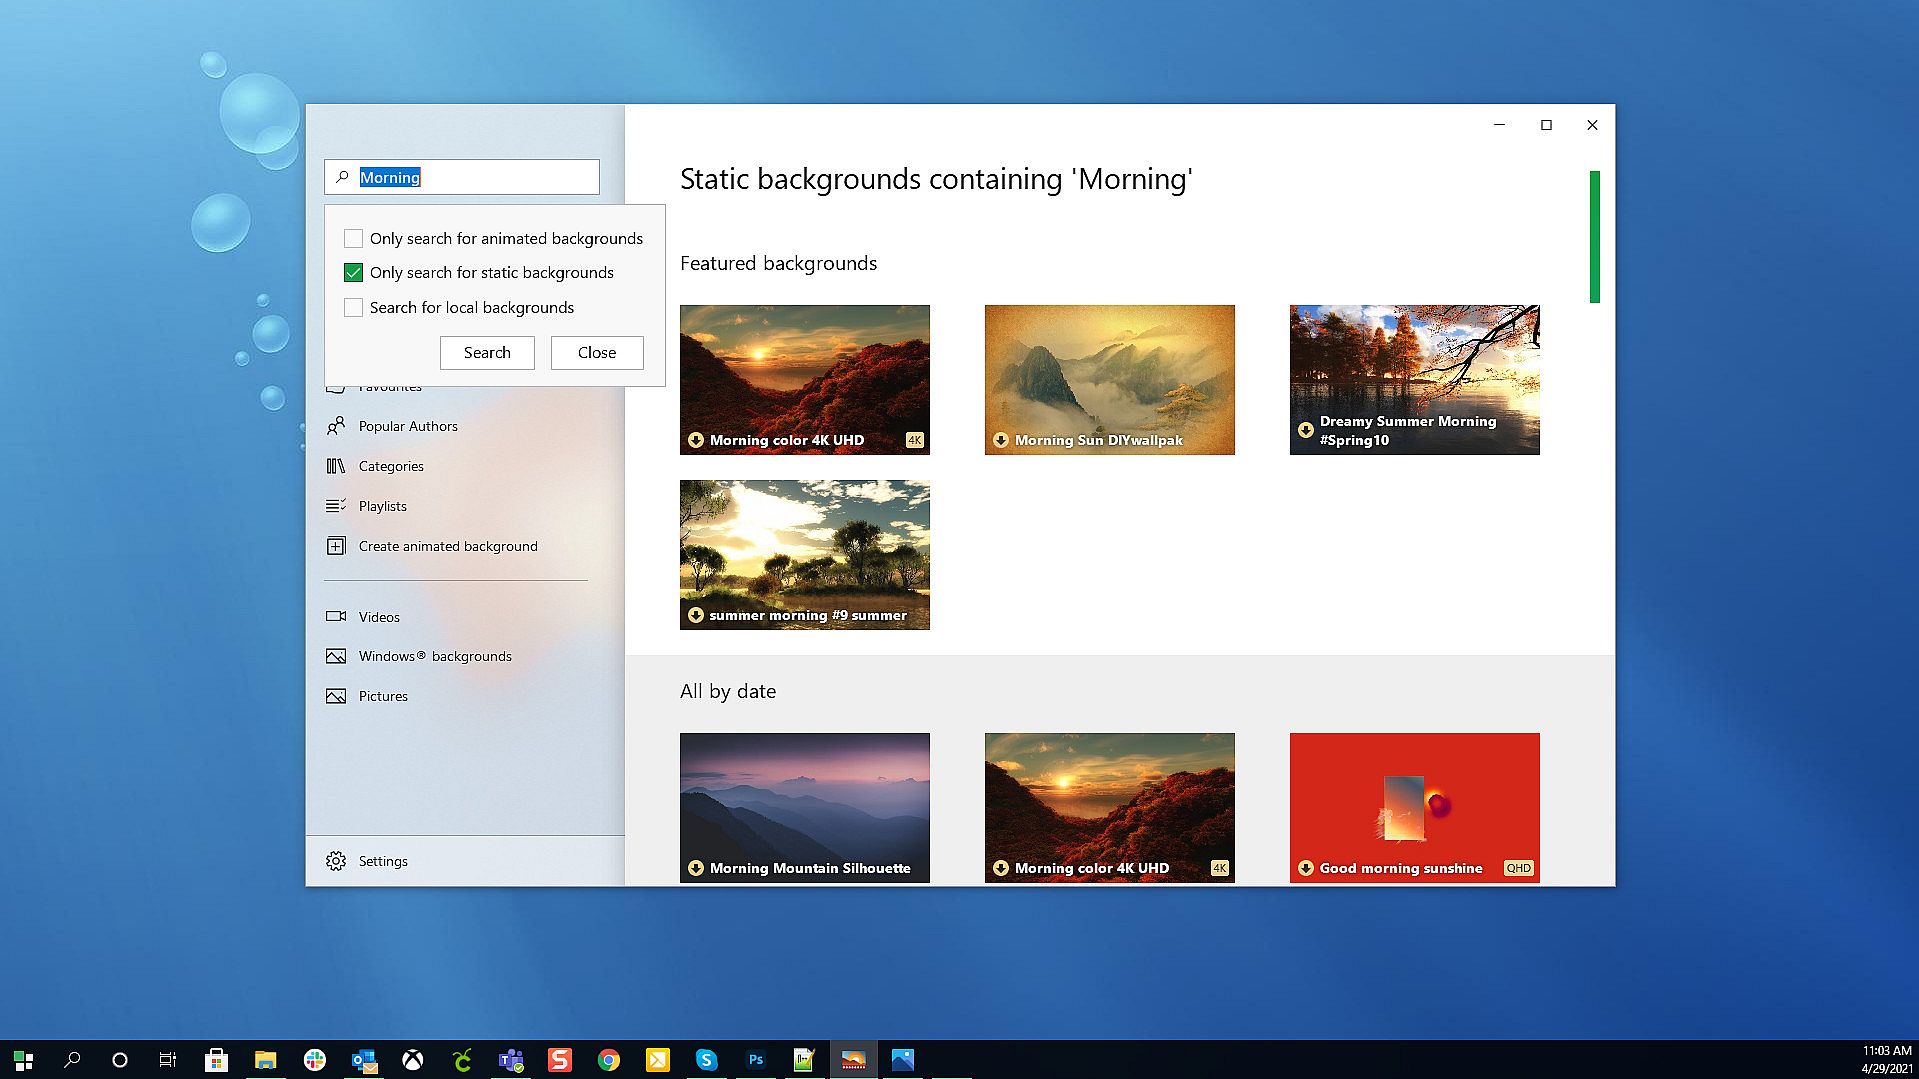Uncheck only search for static backgrounds
This screenshot has height=1079, width=1919.
pyautogui.click(x=353, y=272)
